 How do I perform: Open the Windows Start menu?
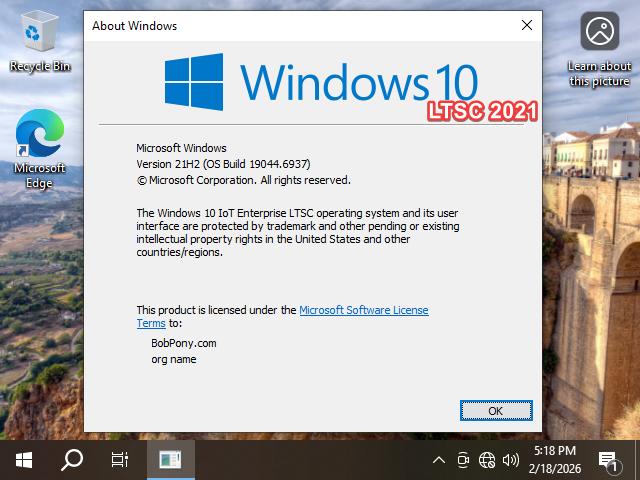(x=24, y=460)
